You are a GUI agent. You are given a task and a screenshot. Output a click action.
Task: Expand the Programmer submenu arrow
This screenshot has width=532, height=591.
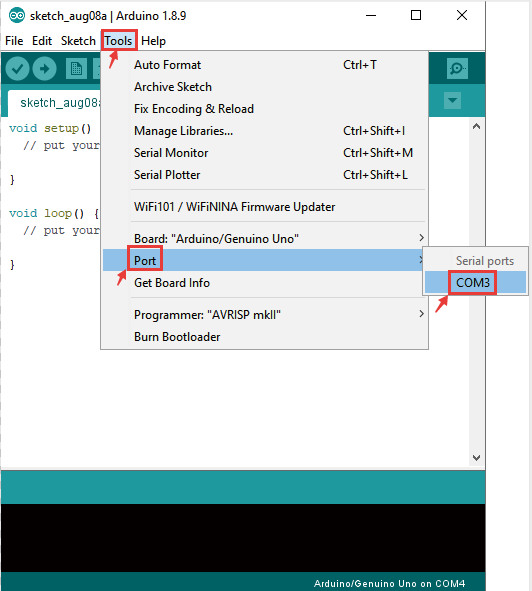(422, 314)
